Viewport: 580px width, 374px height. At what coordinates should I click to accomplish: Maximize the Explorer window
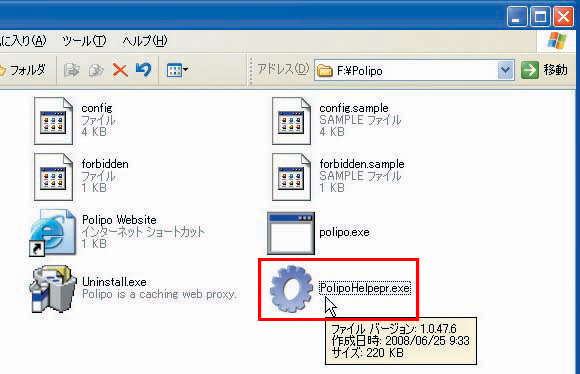[540, 17]
